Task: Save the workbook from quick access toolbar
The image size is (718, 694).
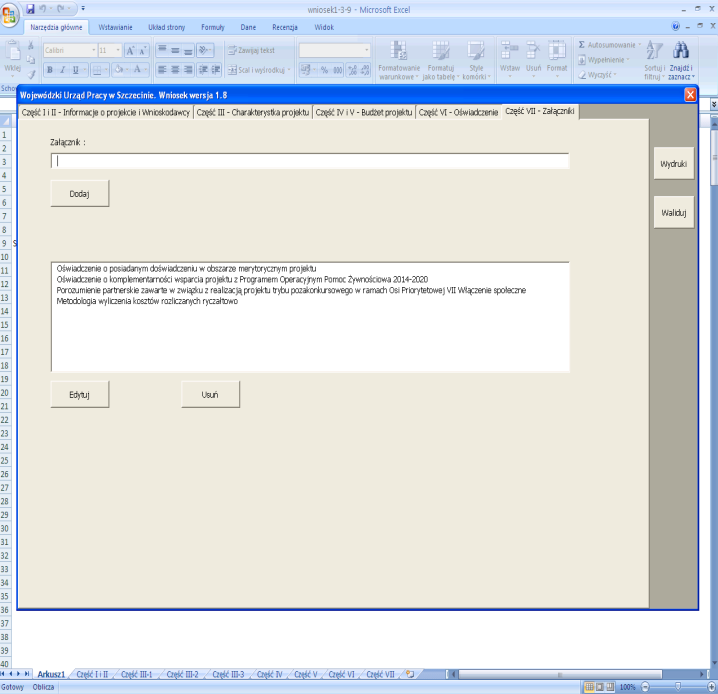Action: coord(30,9)
